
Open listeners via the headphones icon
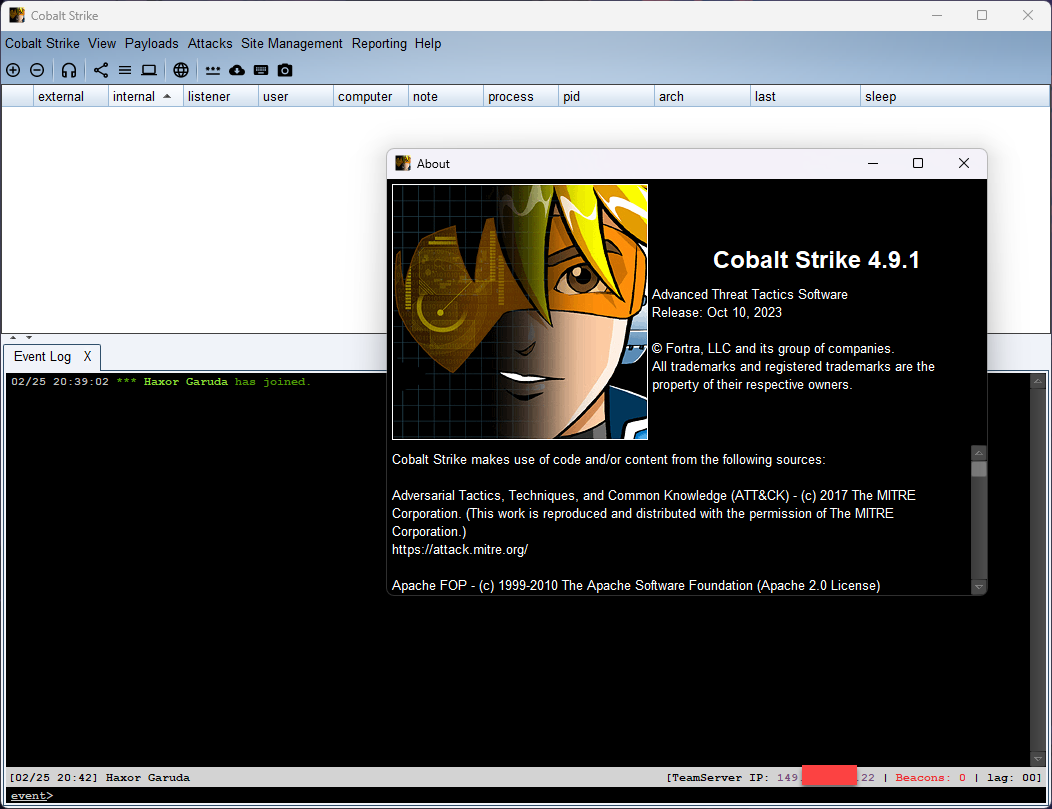(68, 70)
